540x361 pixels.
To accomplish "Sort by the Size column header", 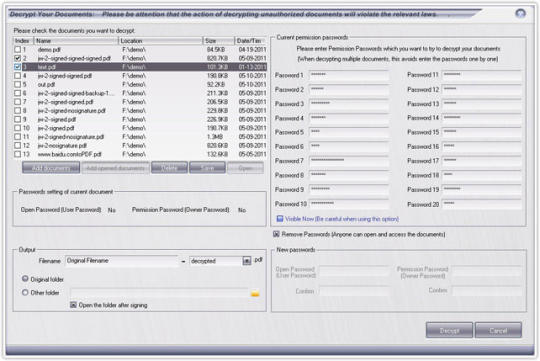I will tap(219, 41).
